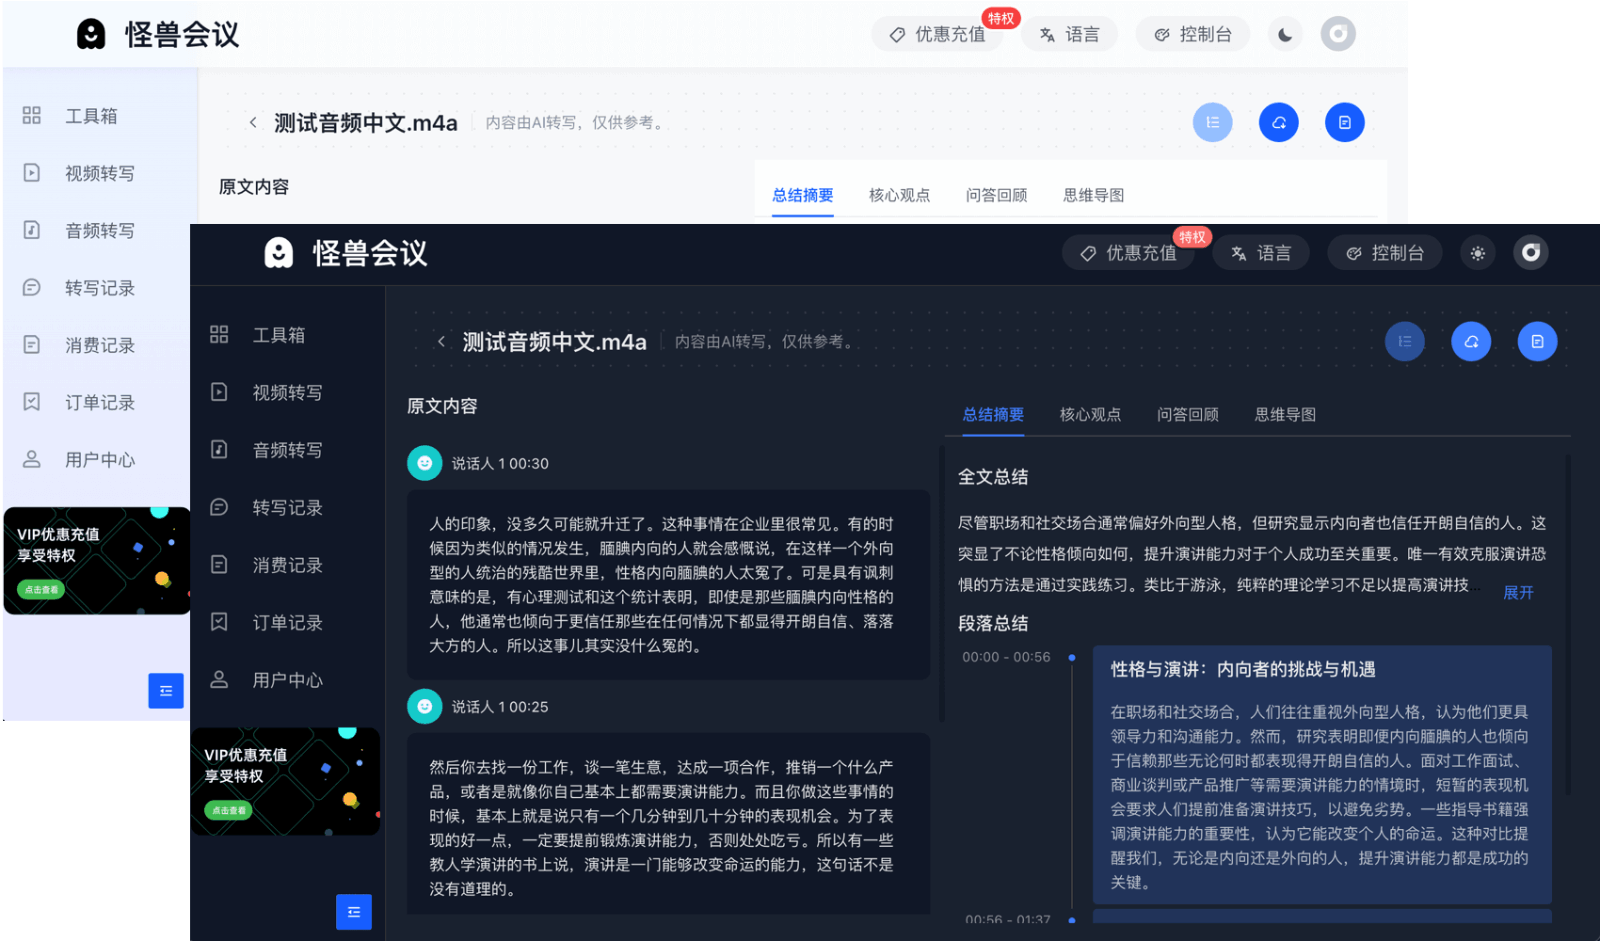
Task: Click the back chevron beside 测试音频中文.m4a
Action: (x=441, y=341)
